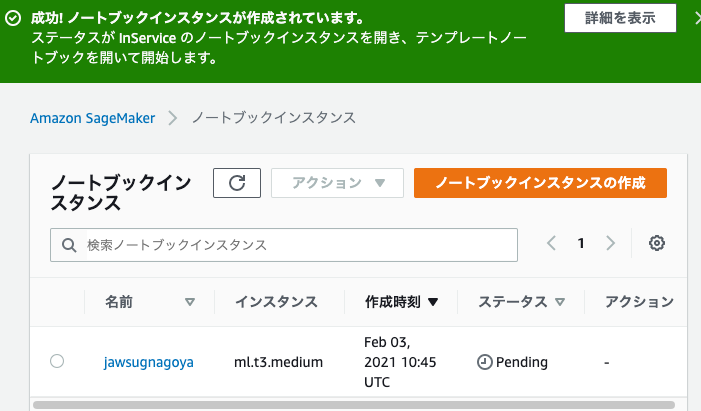
Task: Click 詳細を表示 button
Action: [620, 18]
